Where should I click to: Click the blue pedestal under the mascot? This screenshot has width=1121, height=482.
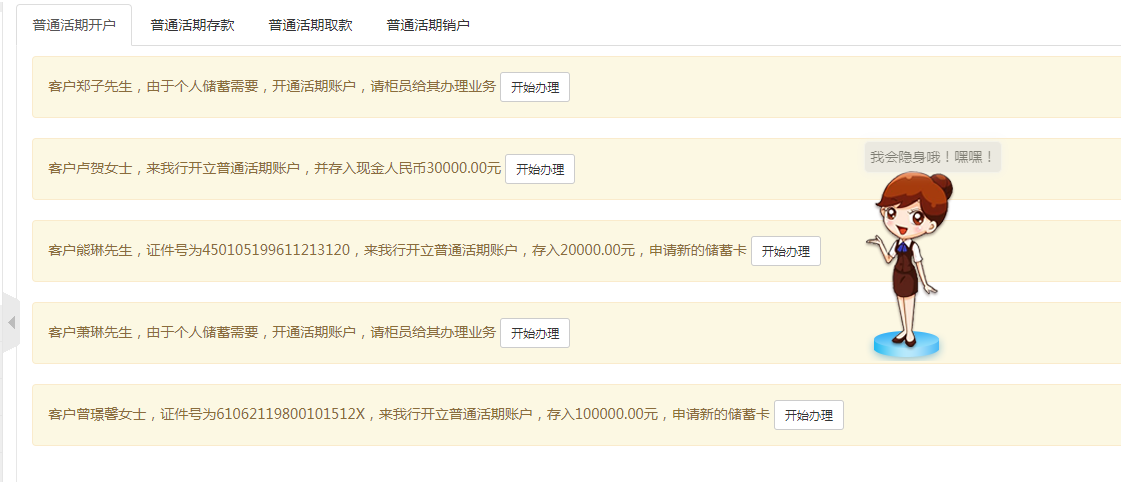click(906, 344)
